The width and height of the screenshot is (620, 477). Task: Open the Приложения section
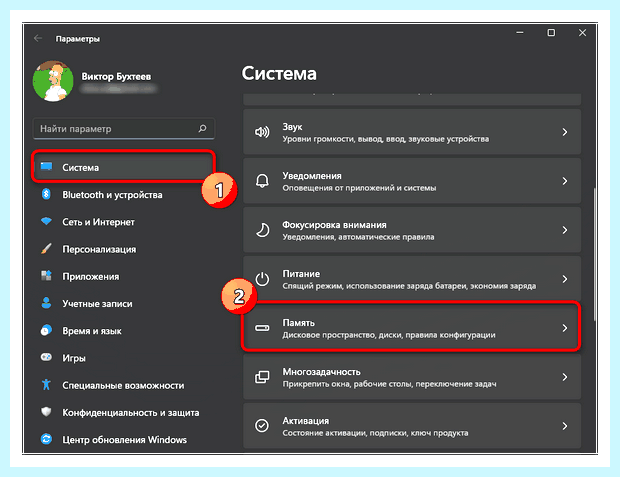(x=91, y=276)
